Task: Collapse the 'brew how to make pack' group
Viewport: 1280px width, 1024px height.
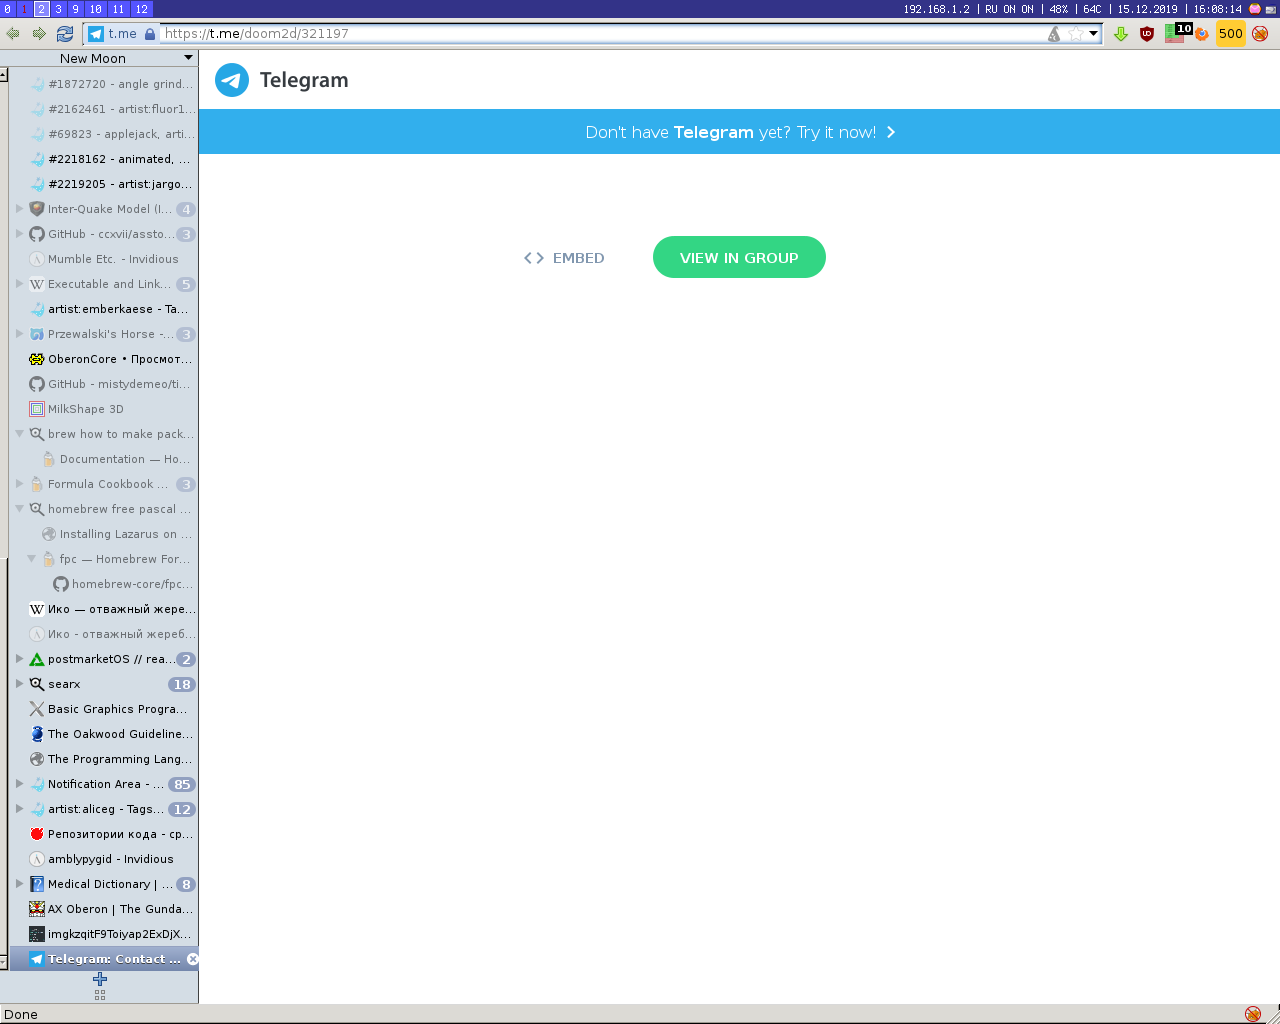Action: (x=19, y=434)
